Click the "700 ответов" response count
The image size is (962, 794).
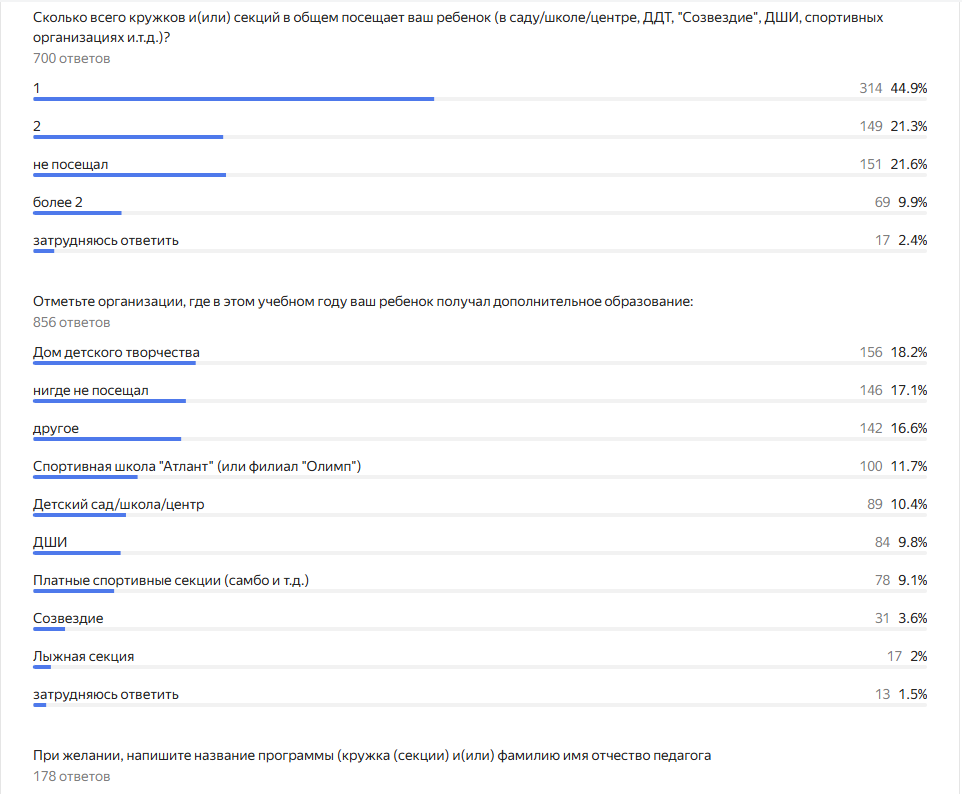coord(71,58)
